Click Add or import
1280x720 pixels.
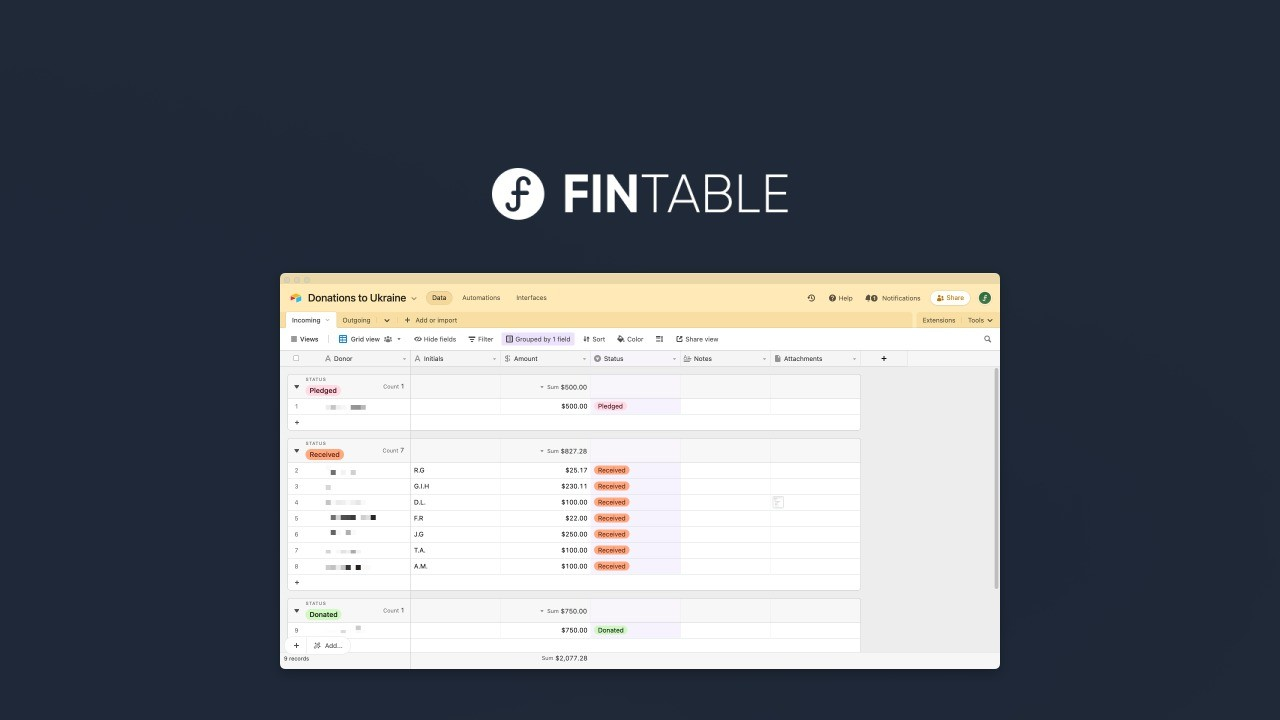coord(431,320)
